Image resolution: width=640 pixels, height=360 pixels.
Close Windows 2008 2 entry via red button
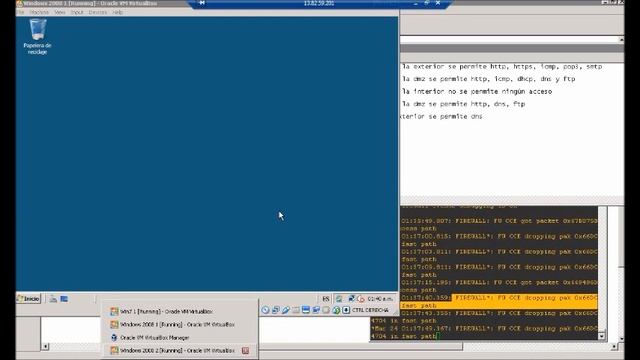[245, 351]
